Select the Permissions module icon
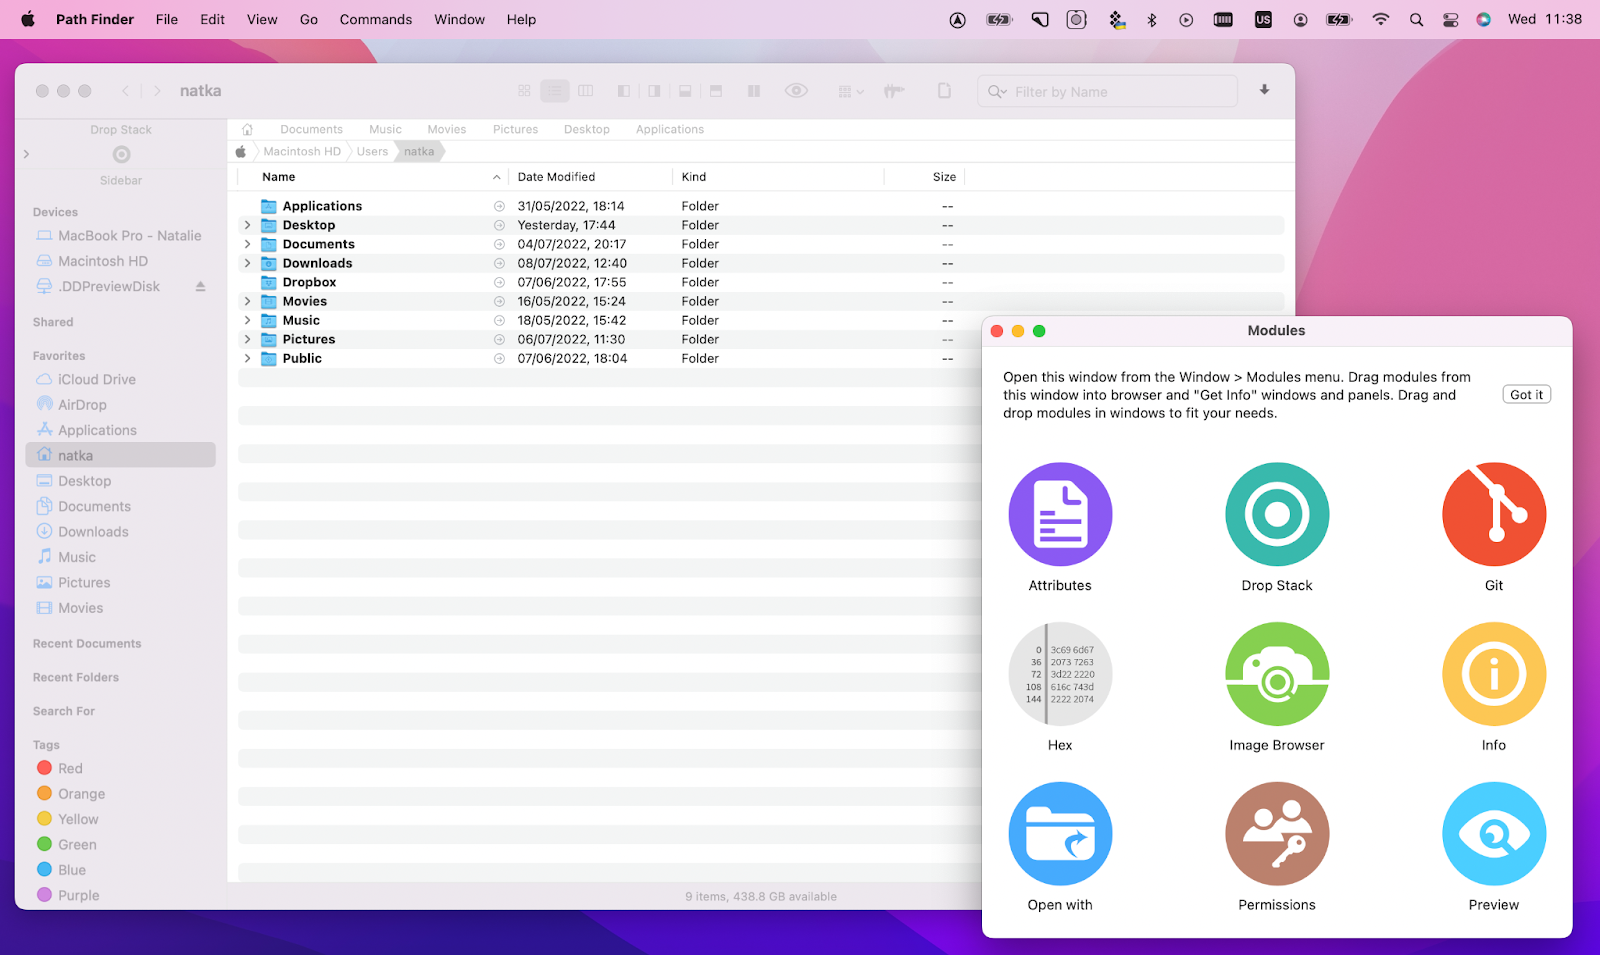 (x=1277, y=833)
